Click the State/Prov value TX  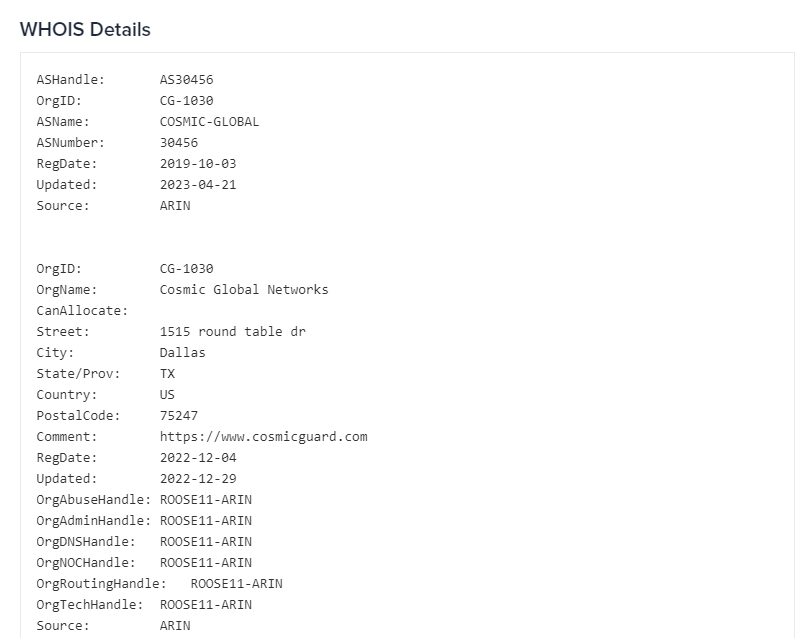pyautogui.click(x=167, y=374)
